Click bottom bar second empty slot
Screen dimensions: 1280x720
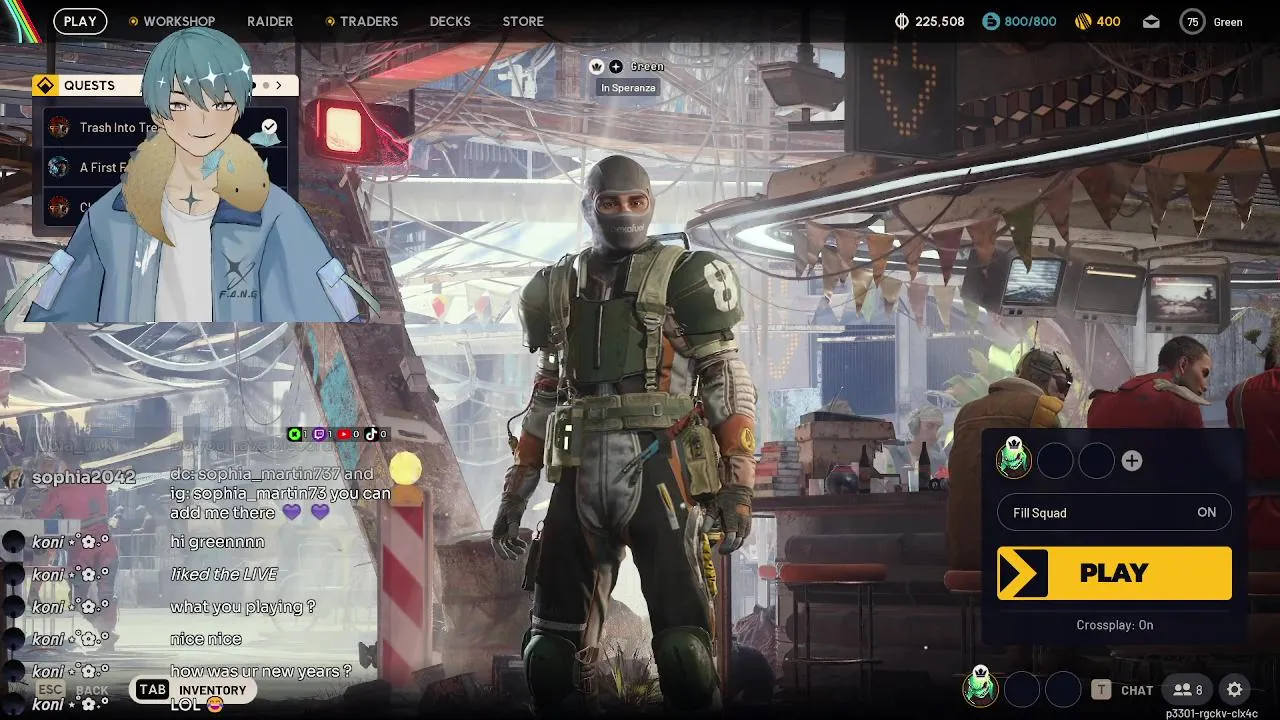tap(1021, 689)
